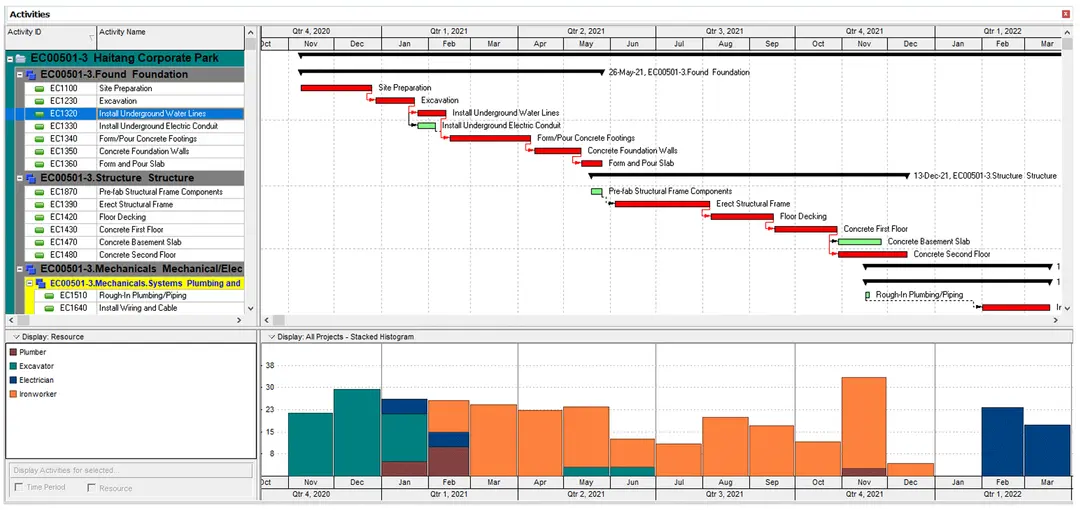Viewport: 1080px width, 510px height.
Task: Enable the Time Period checkbox
Action: [x=19, y=488]
